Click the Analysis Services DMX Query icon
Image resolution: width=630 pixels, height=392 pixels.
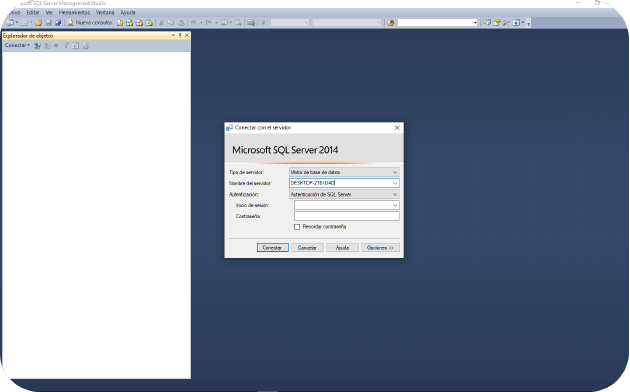pos(139,22)
